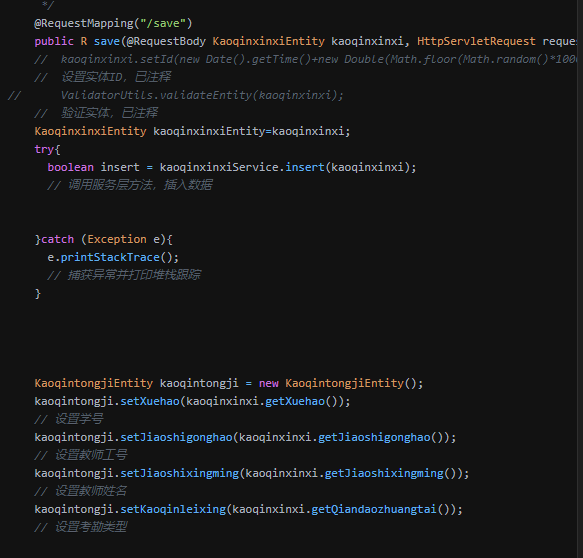Click the comment '设置考勤类型'
583x558 pixels.
pyautogui.click(x=81, y=527)
